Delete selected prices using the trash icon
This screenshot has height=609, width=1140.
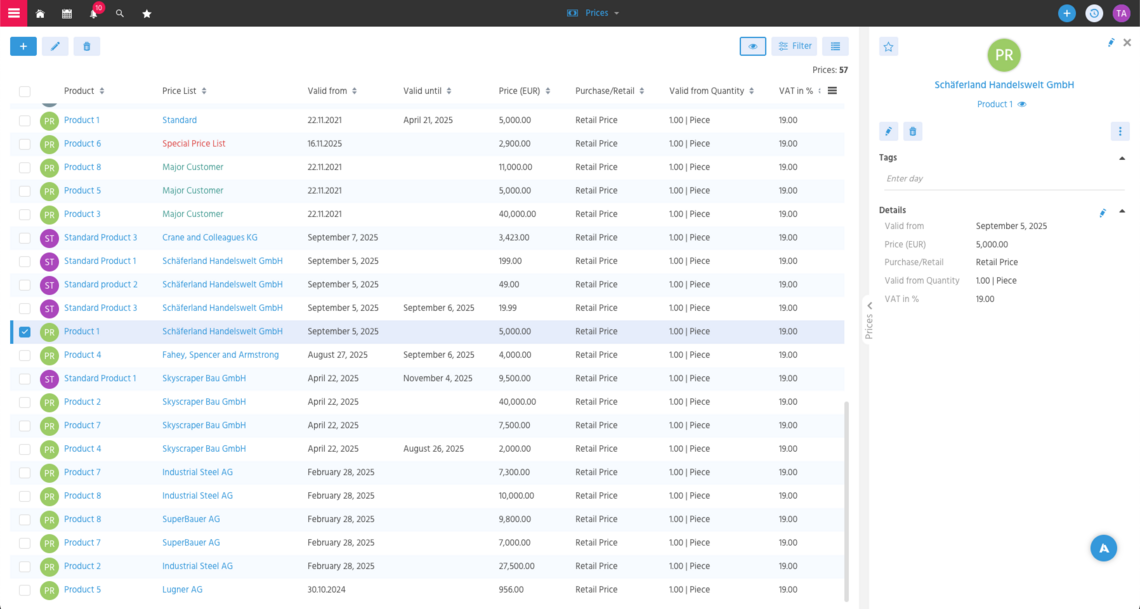(87, 46)
